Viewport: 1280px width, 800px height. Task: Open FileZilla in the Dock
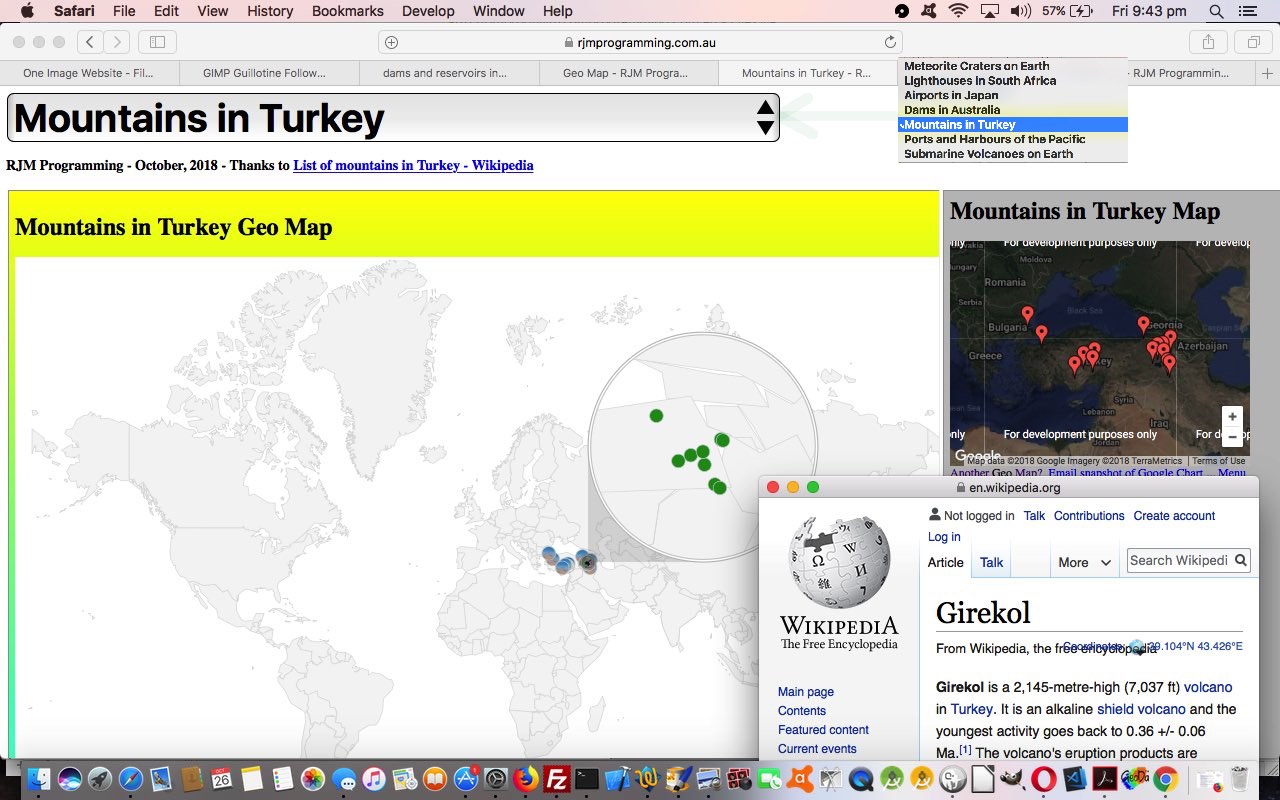[557, 779]
